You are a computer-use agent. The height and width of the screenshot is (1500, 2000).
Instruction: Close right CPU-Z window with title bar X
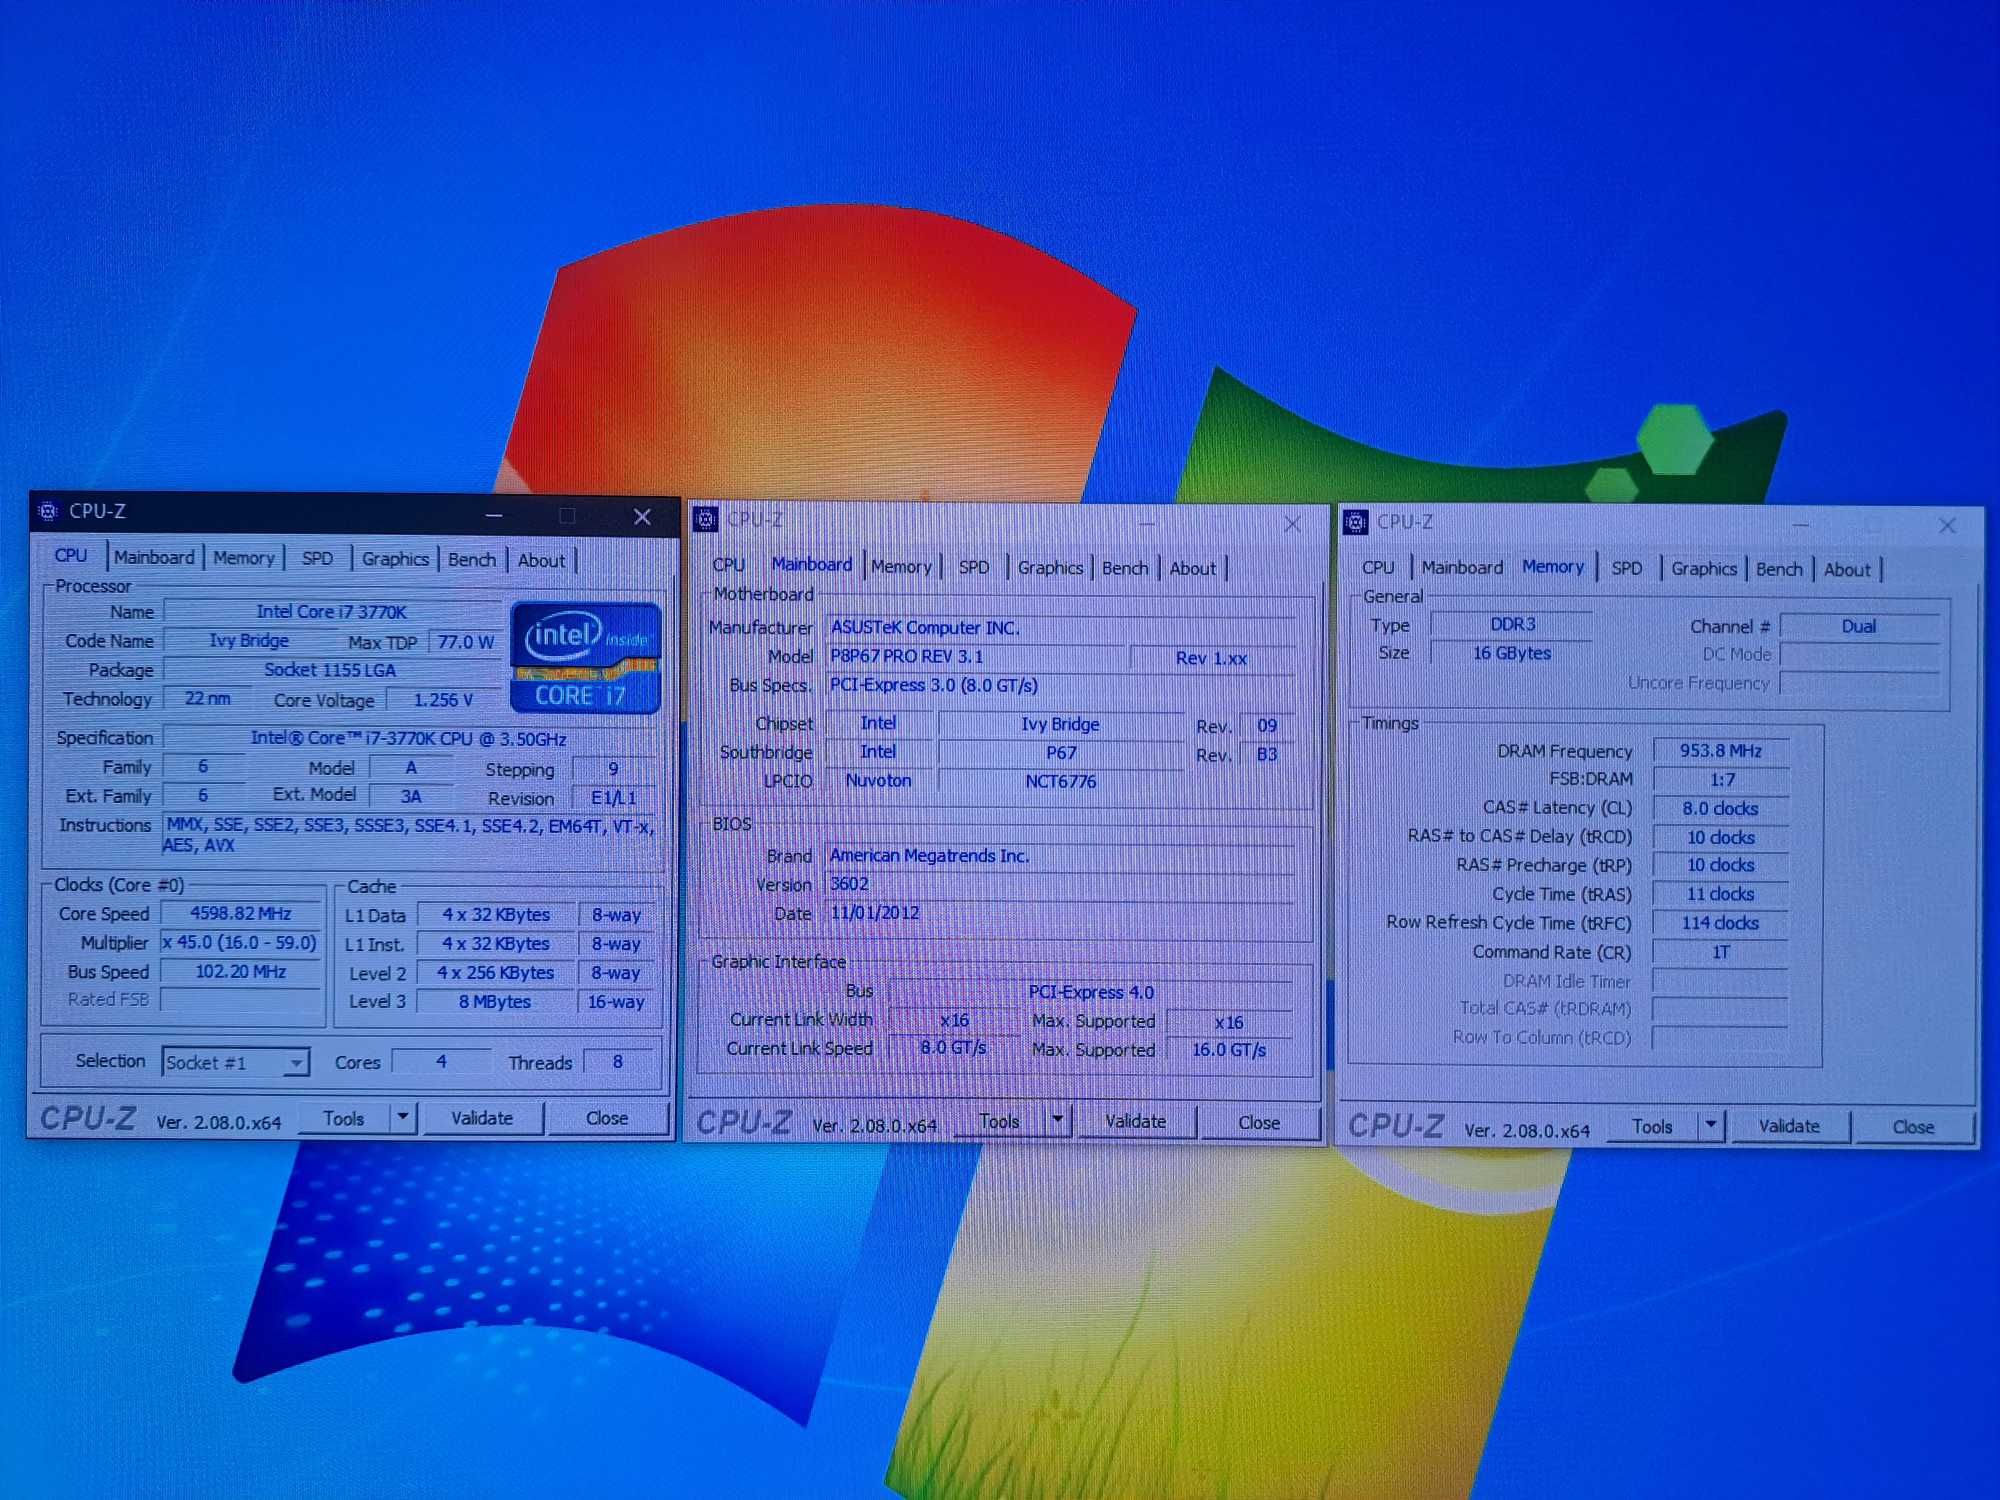1947,526
